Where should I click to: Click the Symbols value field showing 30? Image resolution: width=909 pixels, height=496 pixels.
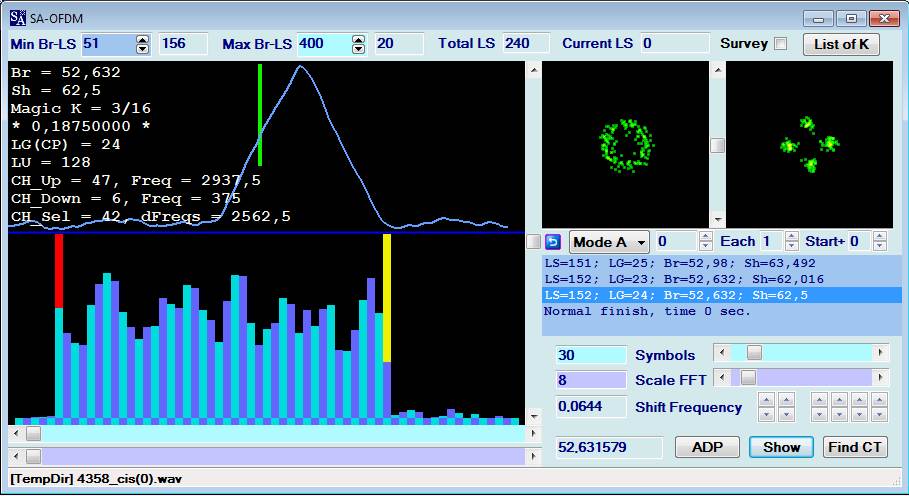tap(591, 355)
